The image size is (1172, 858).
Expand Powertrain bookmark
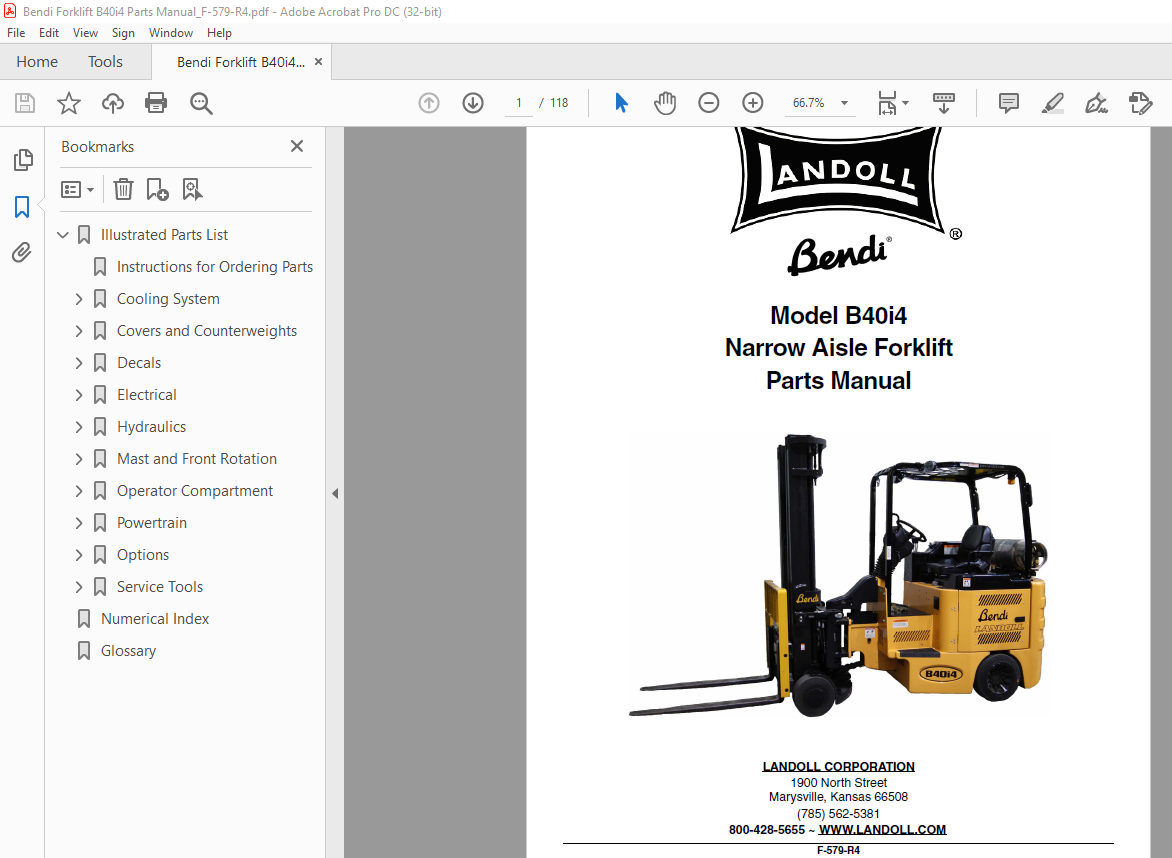(x=78, y=523)
